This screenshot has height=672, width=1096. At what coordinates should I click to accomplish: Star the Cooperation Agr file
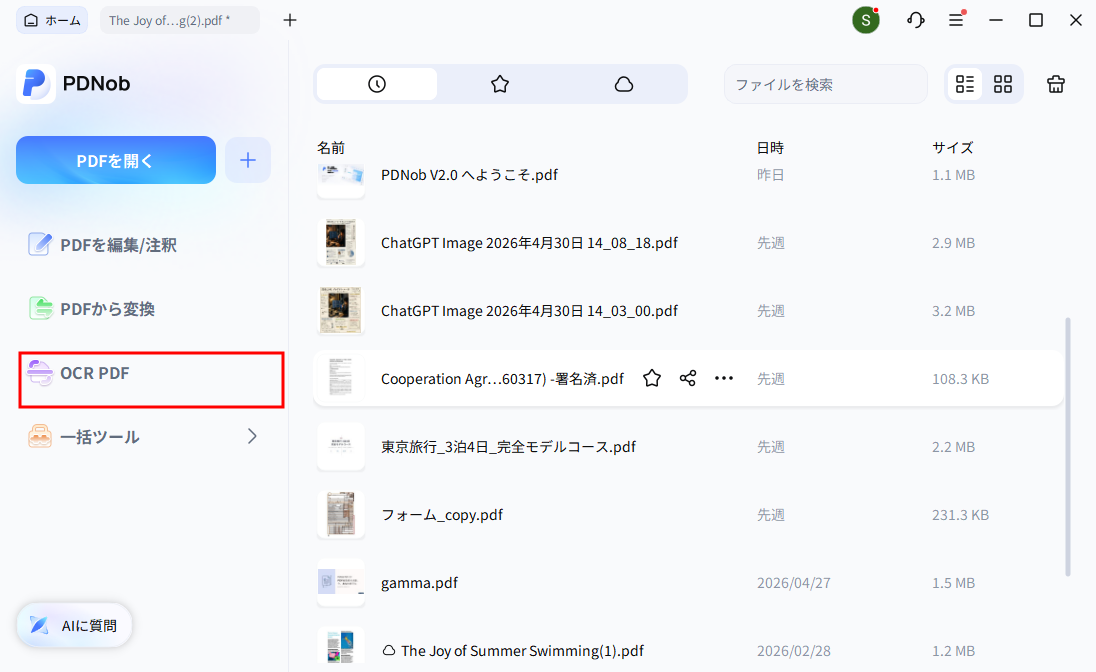pos(651,378)
